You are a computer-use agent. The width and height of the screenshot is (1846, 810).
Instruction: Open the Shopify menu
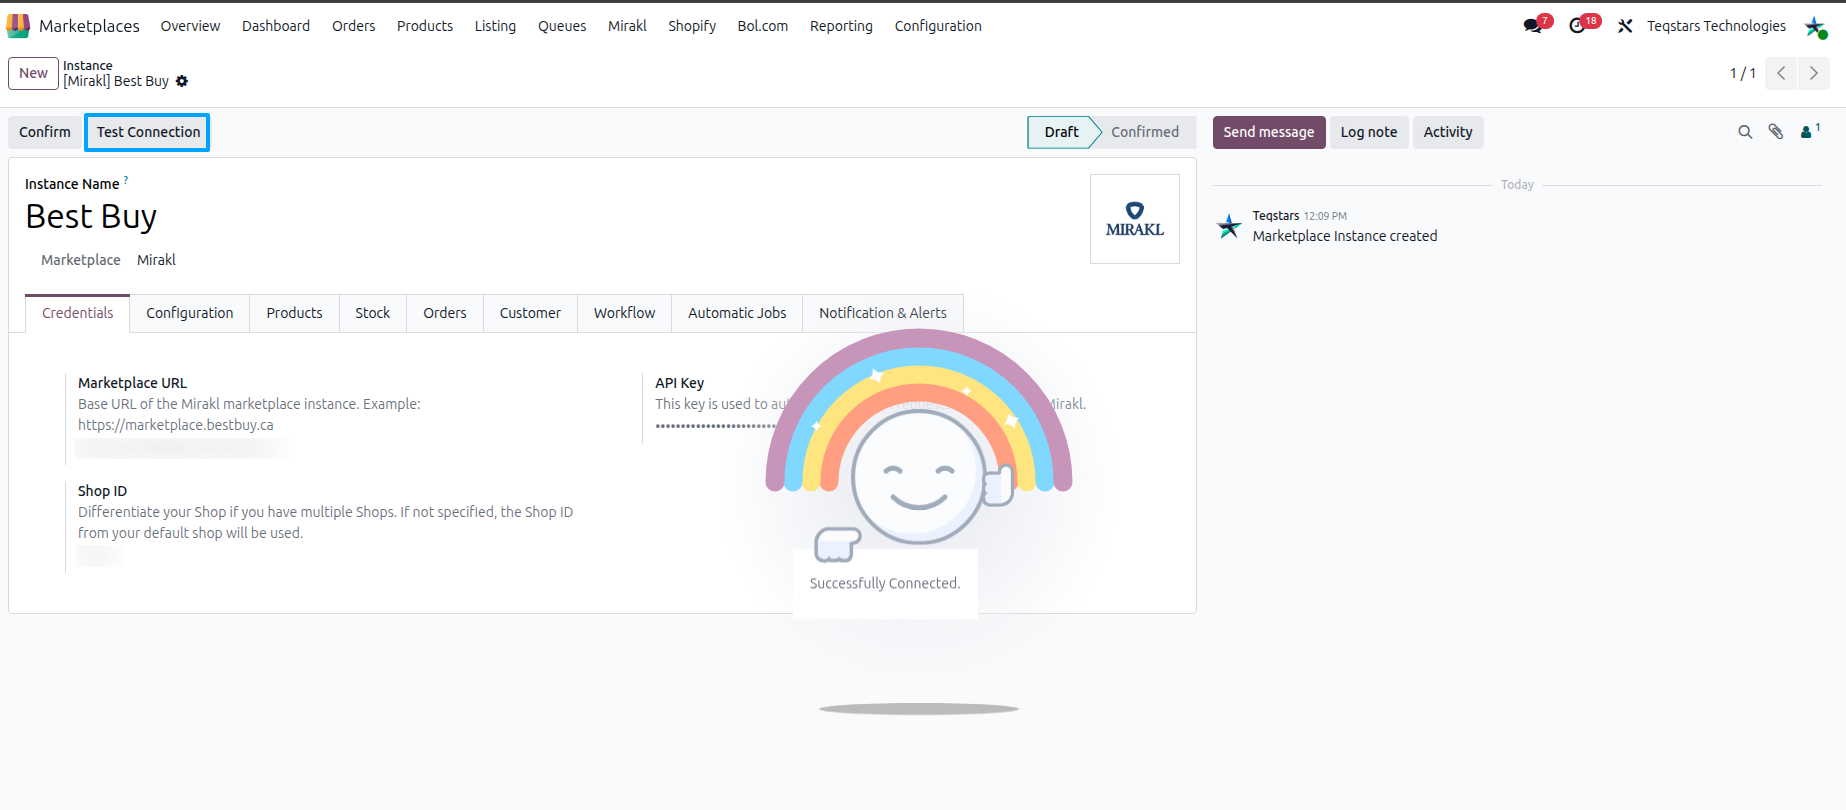(x=692, y=26)
